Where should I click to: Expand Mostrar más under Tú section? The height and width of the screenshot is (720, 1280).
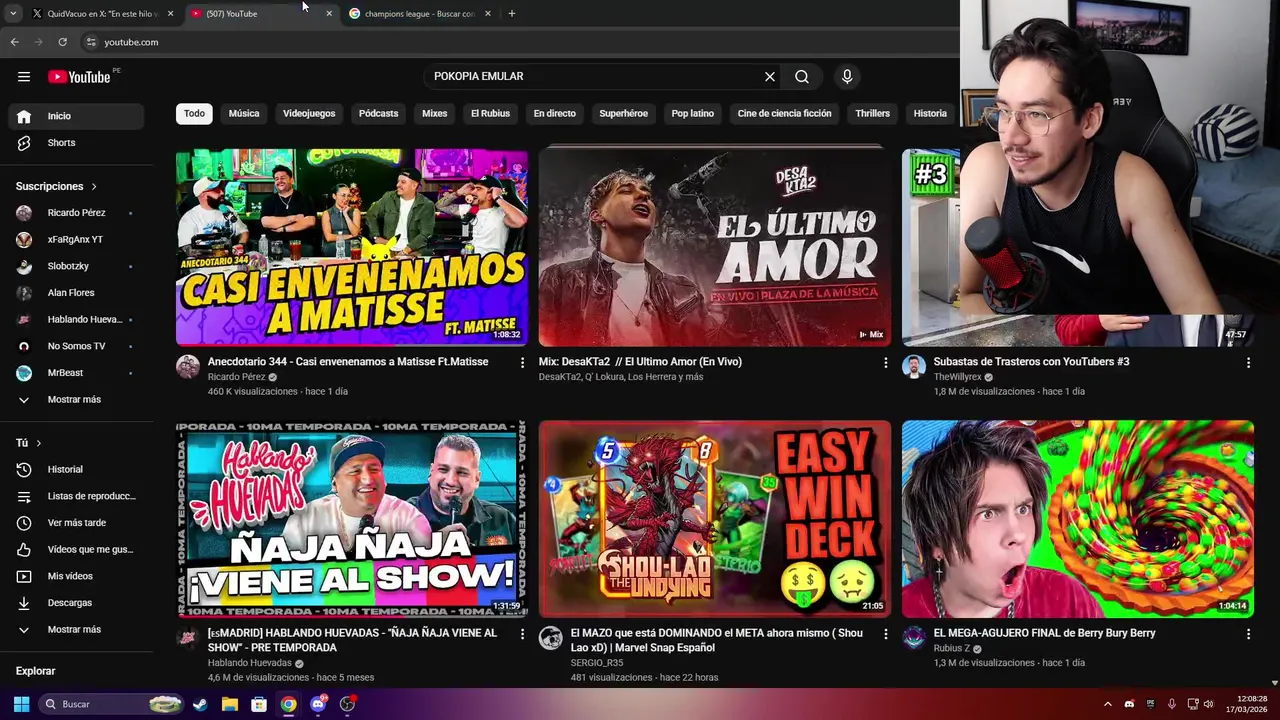[x=76, y=630]
